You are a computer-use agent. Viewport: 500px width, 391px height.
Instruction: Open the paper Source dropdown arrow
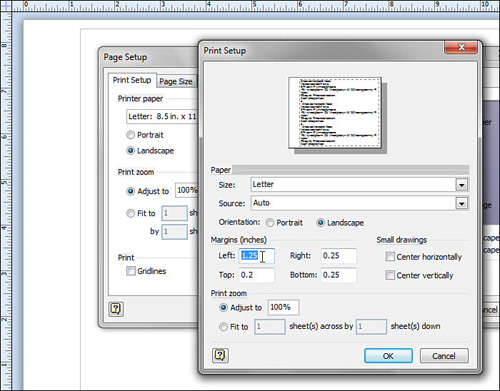(x=462, y=203)
